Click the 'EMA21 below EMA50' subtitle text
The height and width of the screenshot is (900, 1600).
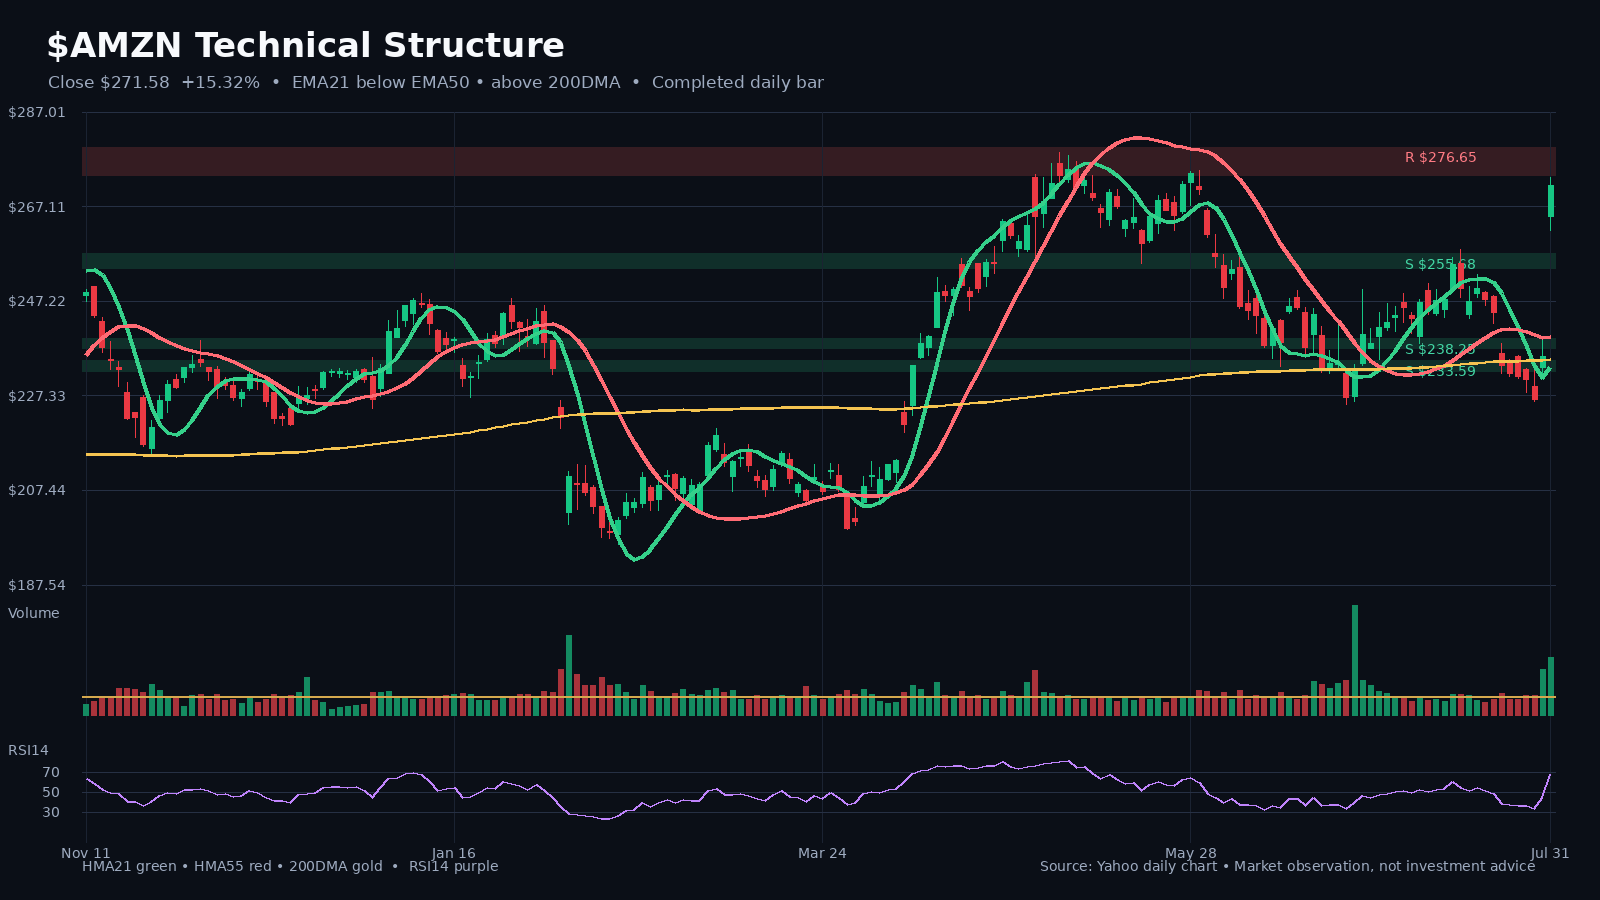tap(380, 82)
